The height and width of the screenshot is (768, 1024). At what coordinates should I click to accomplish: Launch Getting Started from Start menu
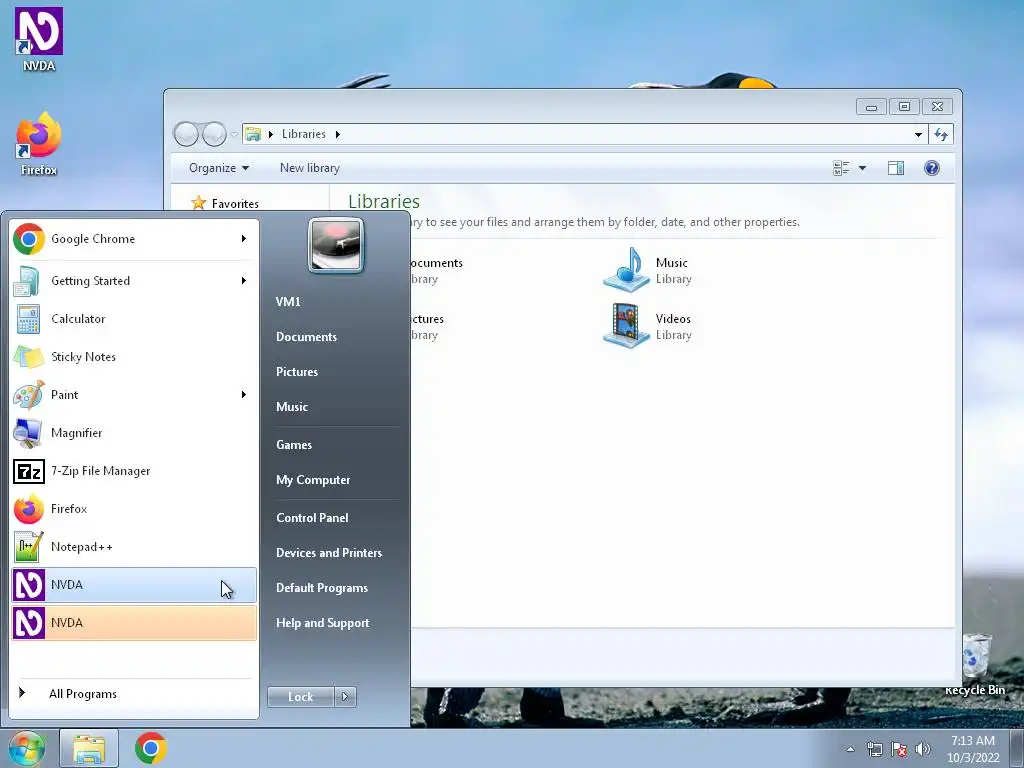click(x=134, y=281)
